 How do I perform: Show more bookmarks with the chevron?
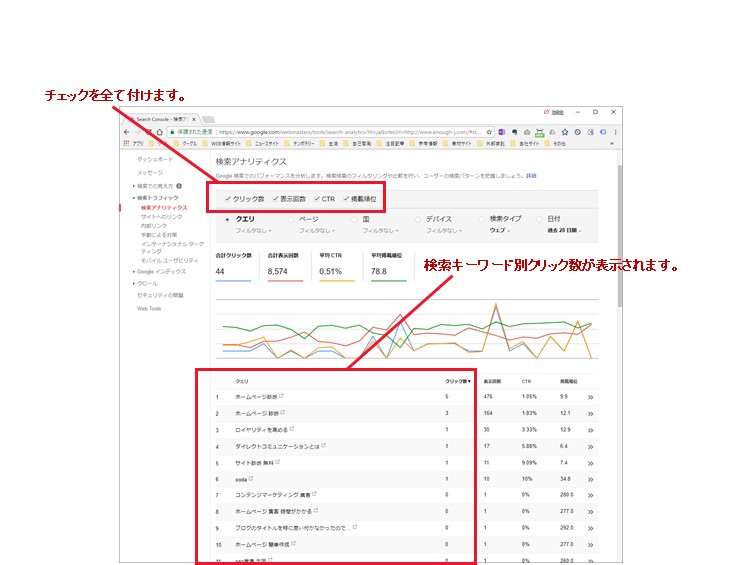(612, 143)
